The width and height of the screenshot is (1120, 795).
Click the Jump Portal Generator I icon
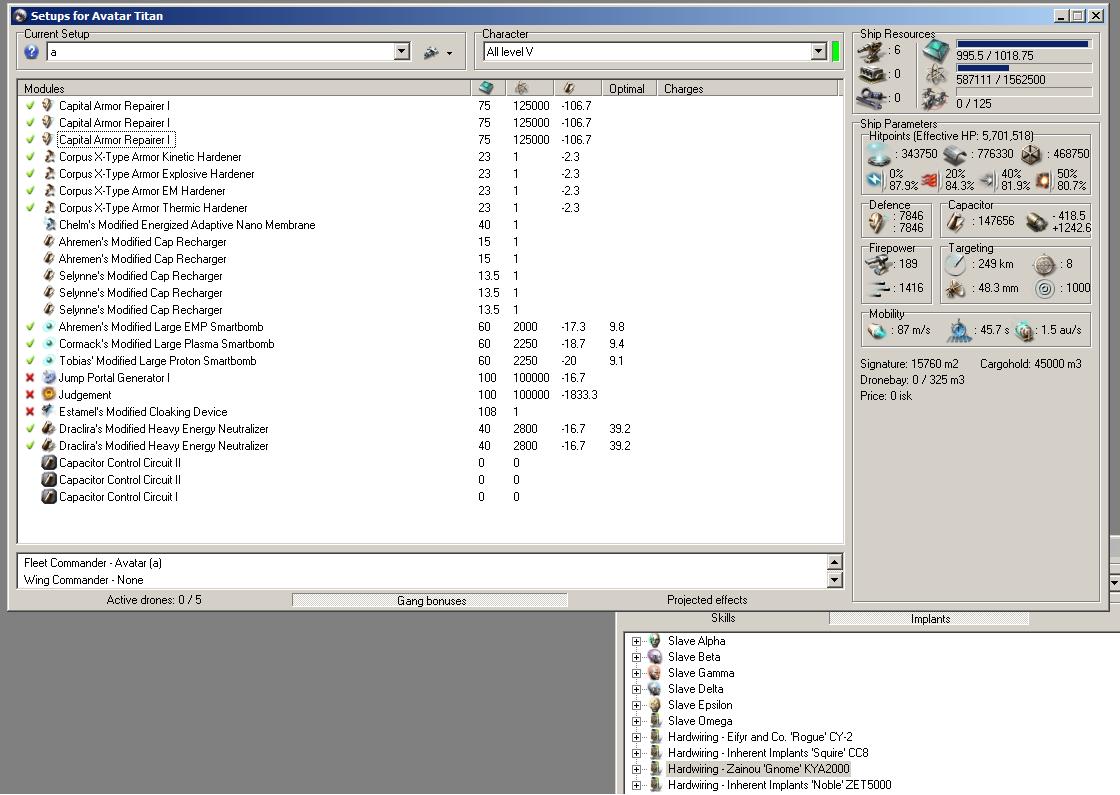tap(49, 377)
